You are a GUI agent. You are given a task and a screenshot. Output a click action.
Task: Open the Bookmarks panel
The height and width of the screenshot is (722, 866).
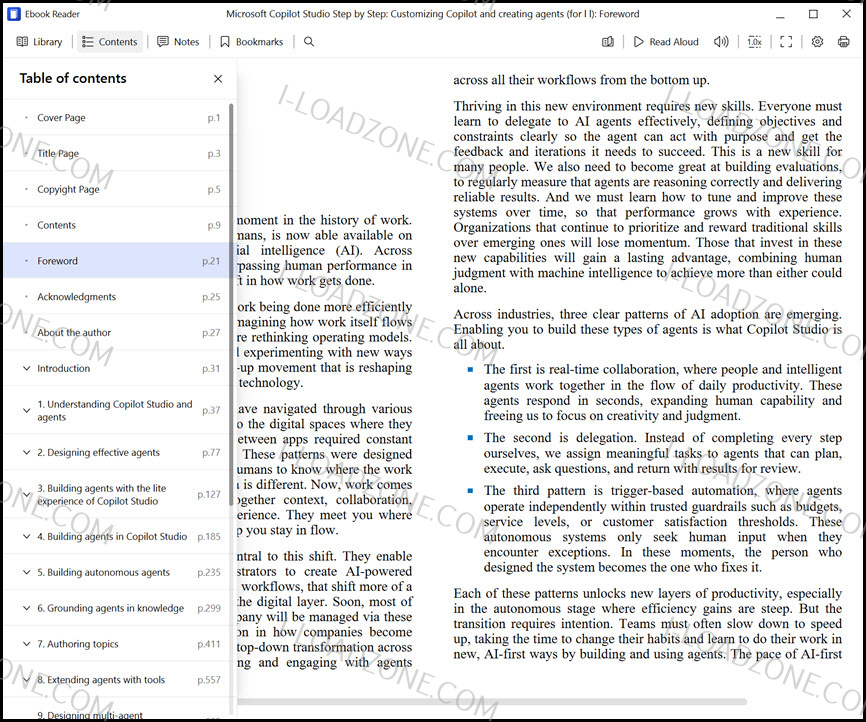252,41
